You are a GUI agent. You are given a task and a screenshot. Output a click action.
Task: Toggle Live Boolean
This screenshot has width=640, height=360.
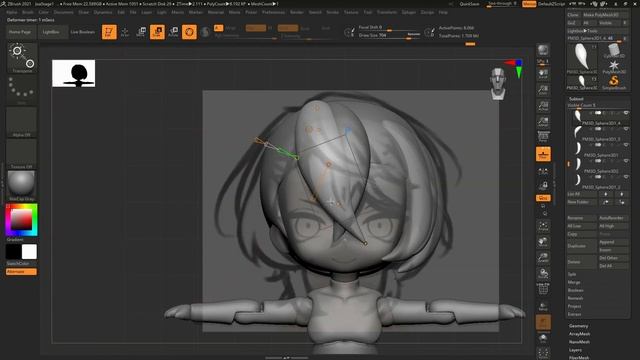pos(82,32)
